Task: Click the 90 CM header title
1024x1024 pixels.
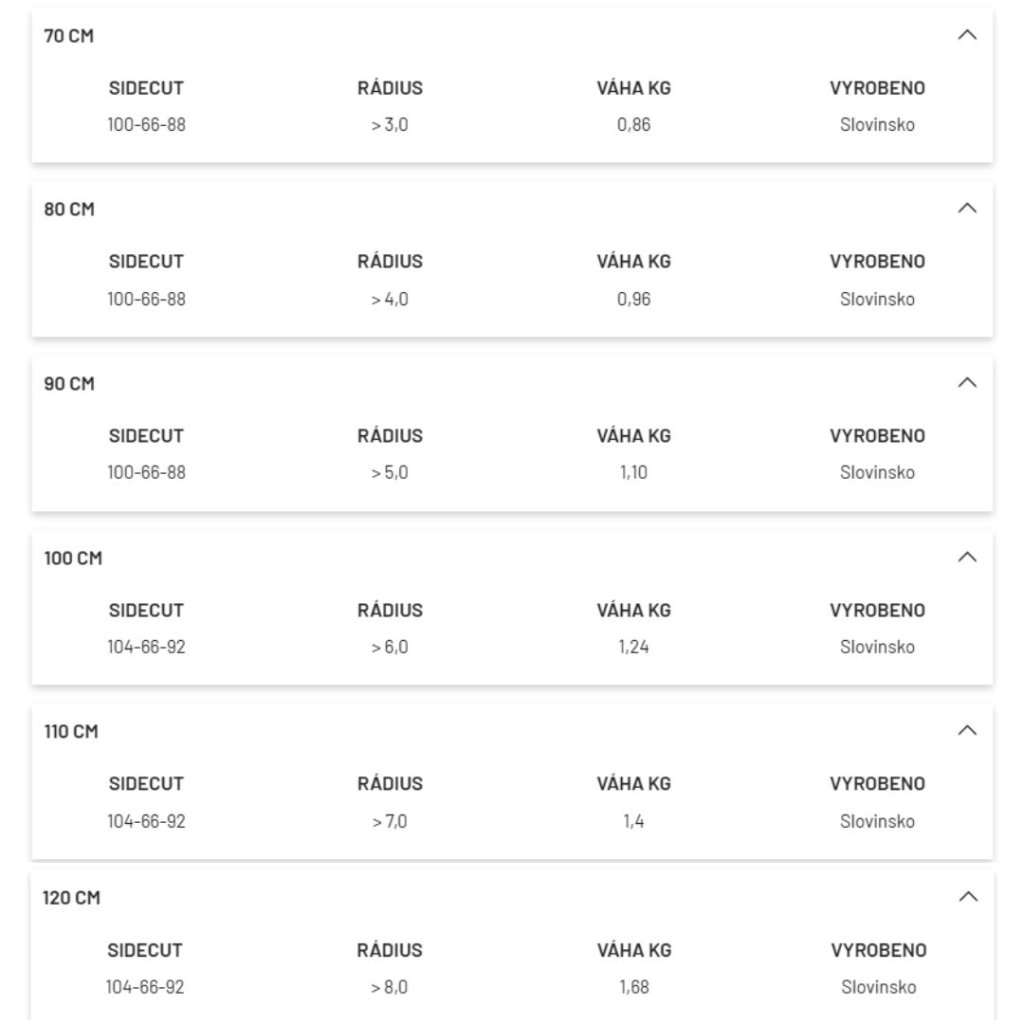Action: click(69, 384)
